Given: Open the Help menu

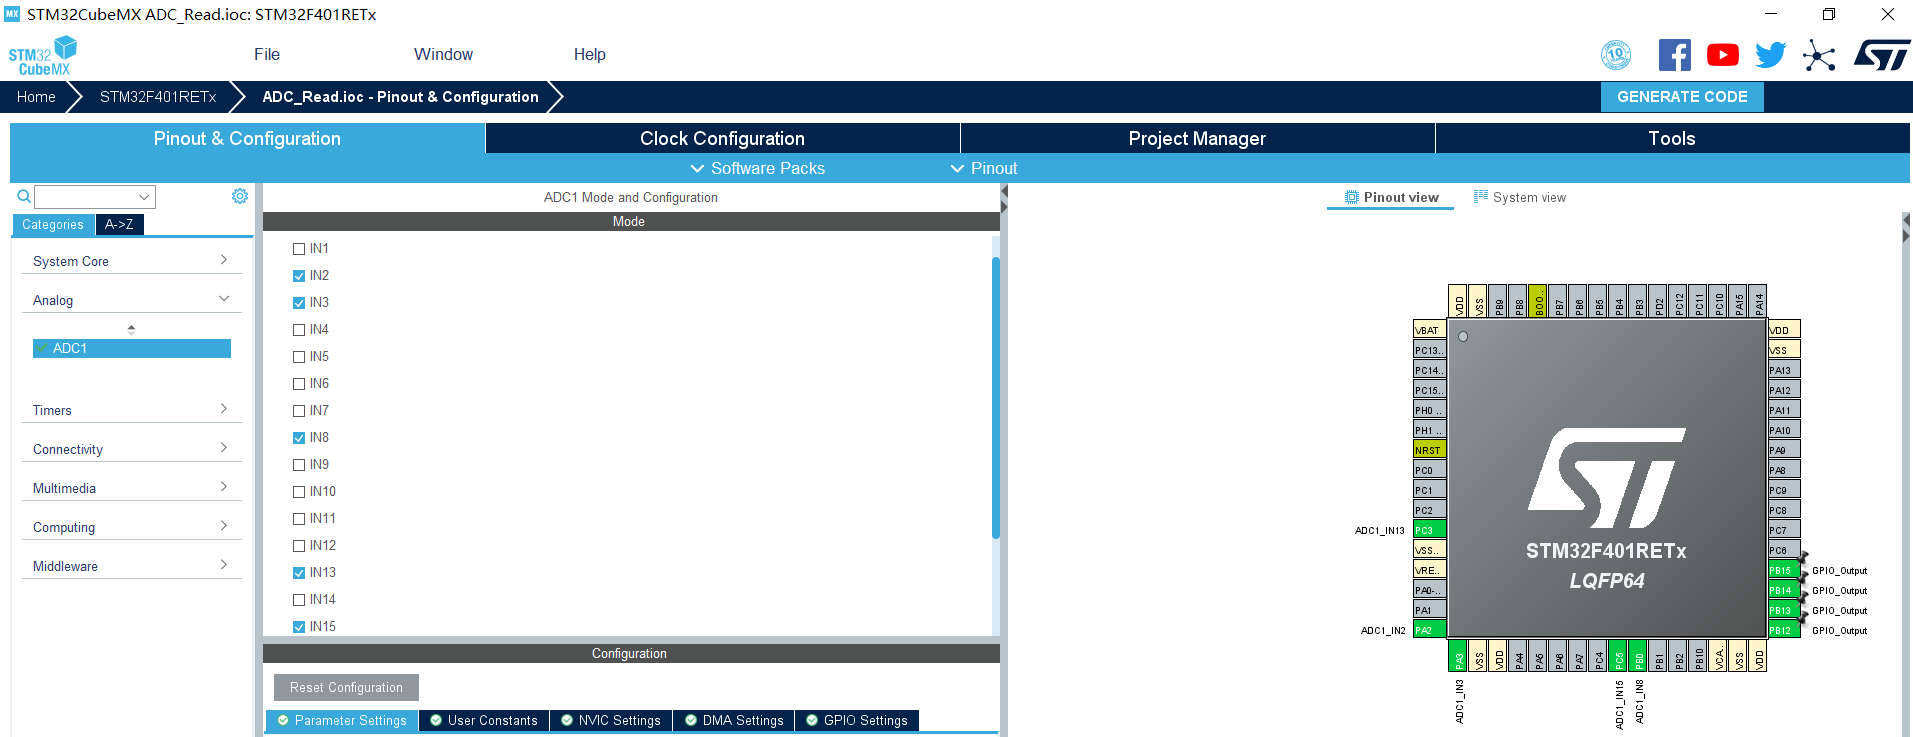Looking at the screenshot, I should pyautogui.click(x=590, y=54).
